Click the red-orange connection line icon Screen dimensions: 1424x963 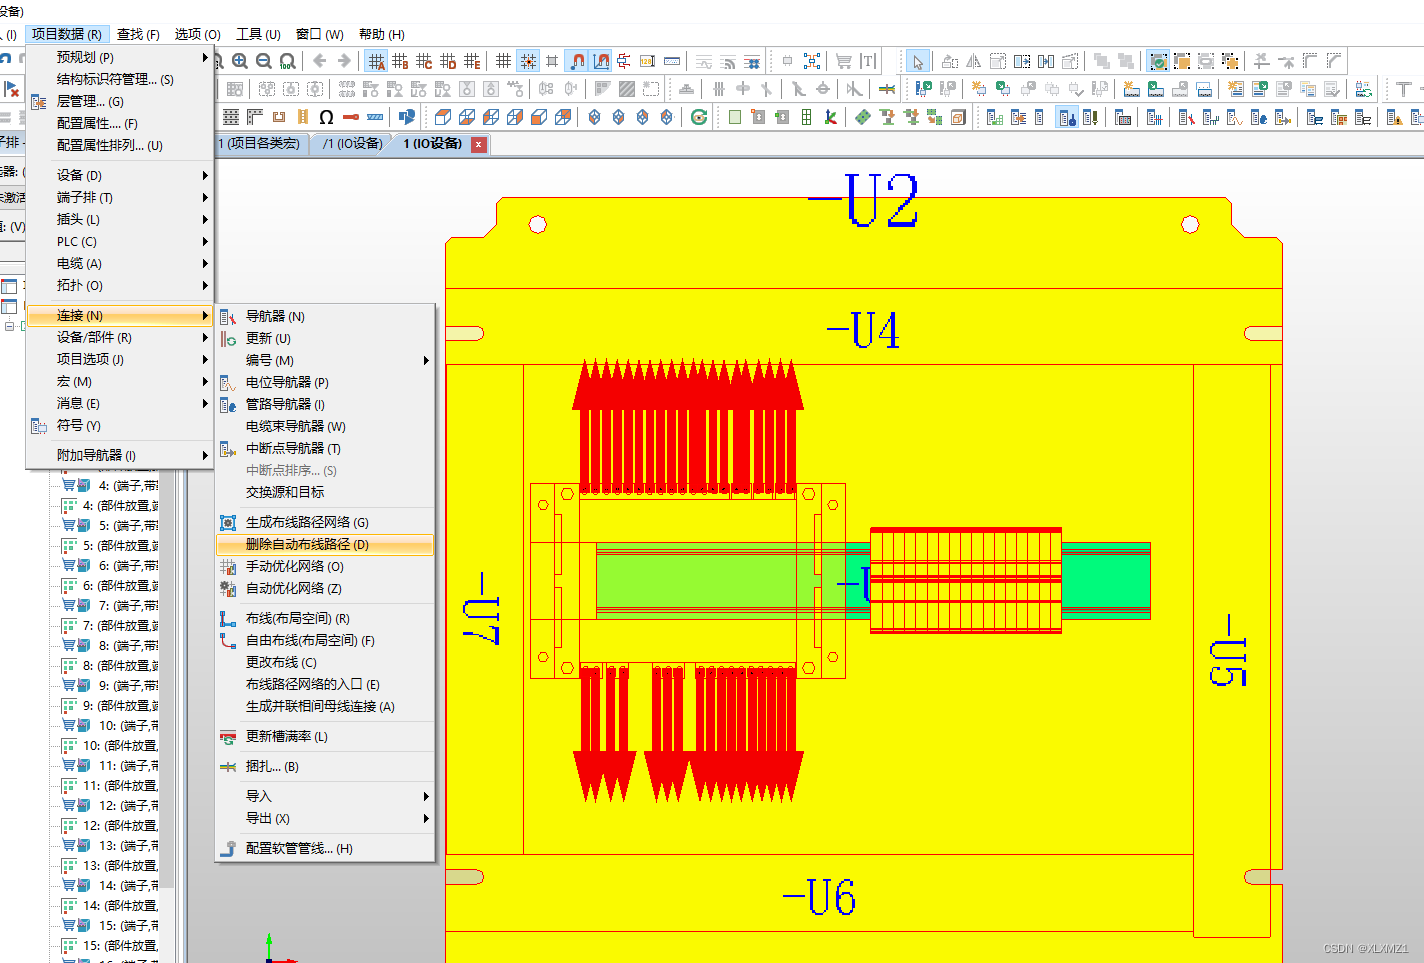coord(350,117)
